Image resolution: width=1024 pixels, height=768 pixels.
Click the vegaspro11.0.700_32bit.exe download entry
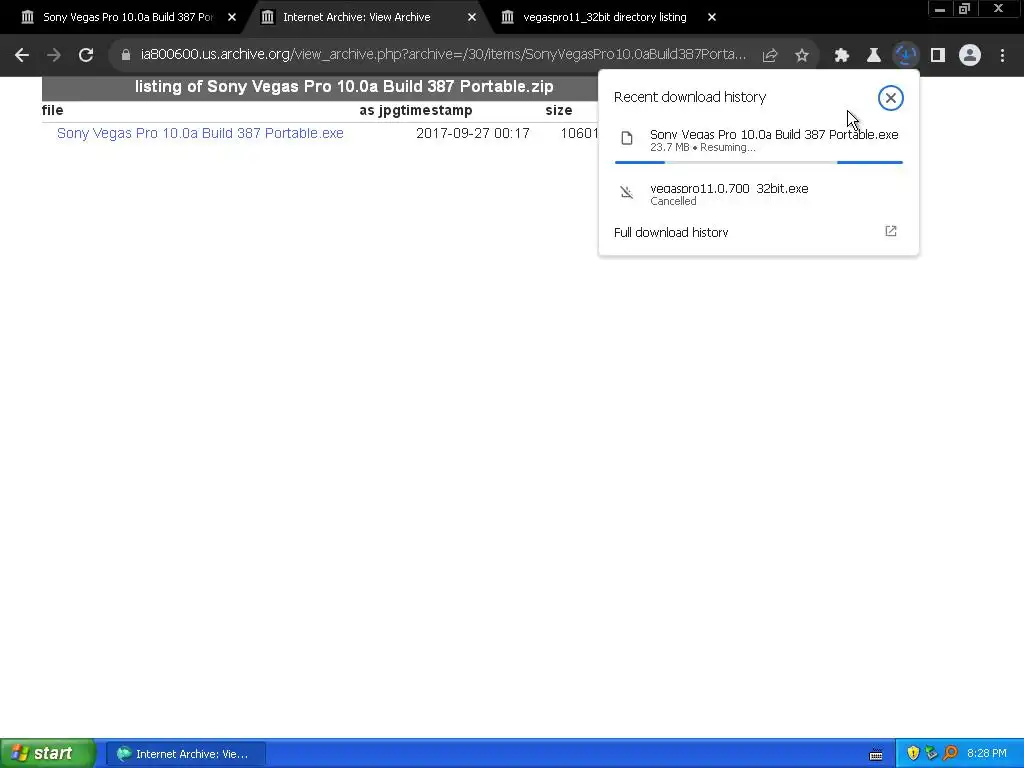729,189
